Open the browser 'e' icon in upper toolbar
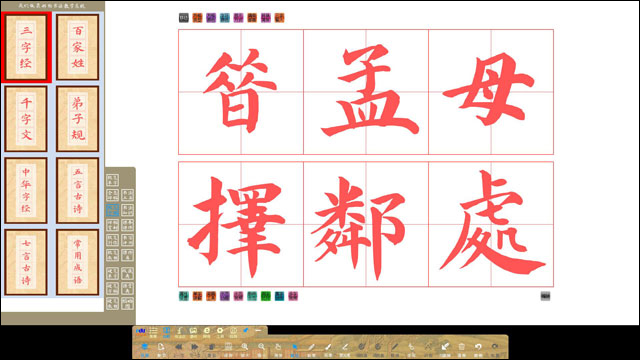Viewport: 640px width, 360px height. tap(207, 330)
